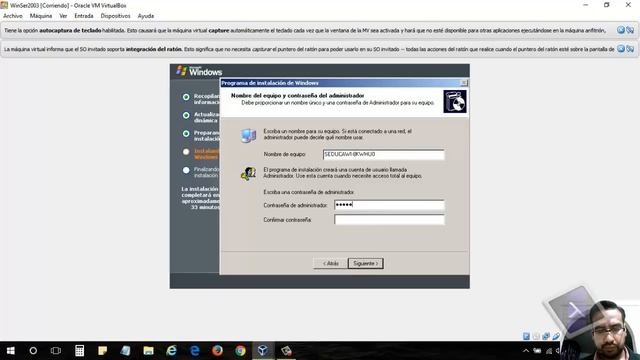Click the Siguiente button
Screen dimensions: 640x360
click(x=366, y=264)
